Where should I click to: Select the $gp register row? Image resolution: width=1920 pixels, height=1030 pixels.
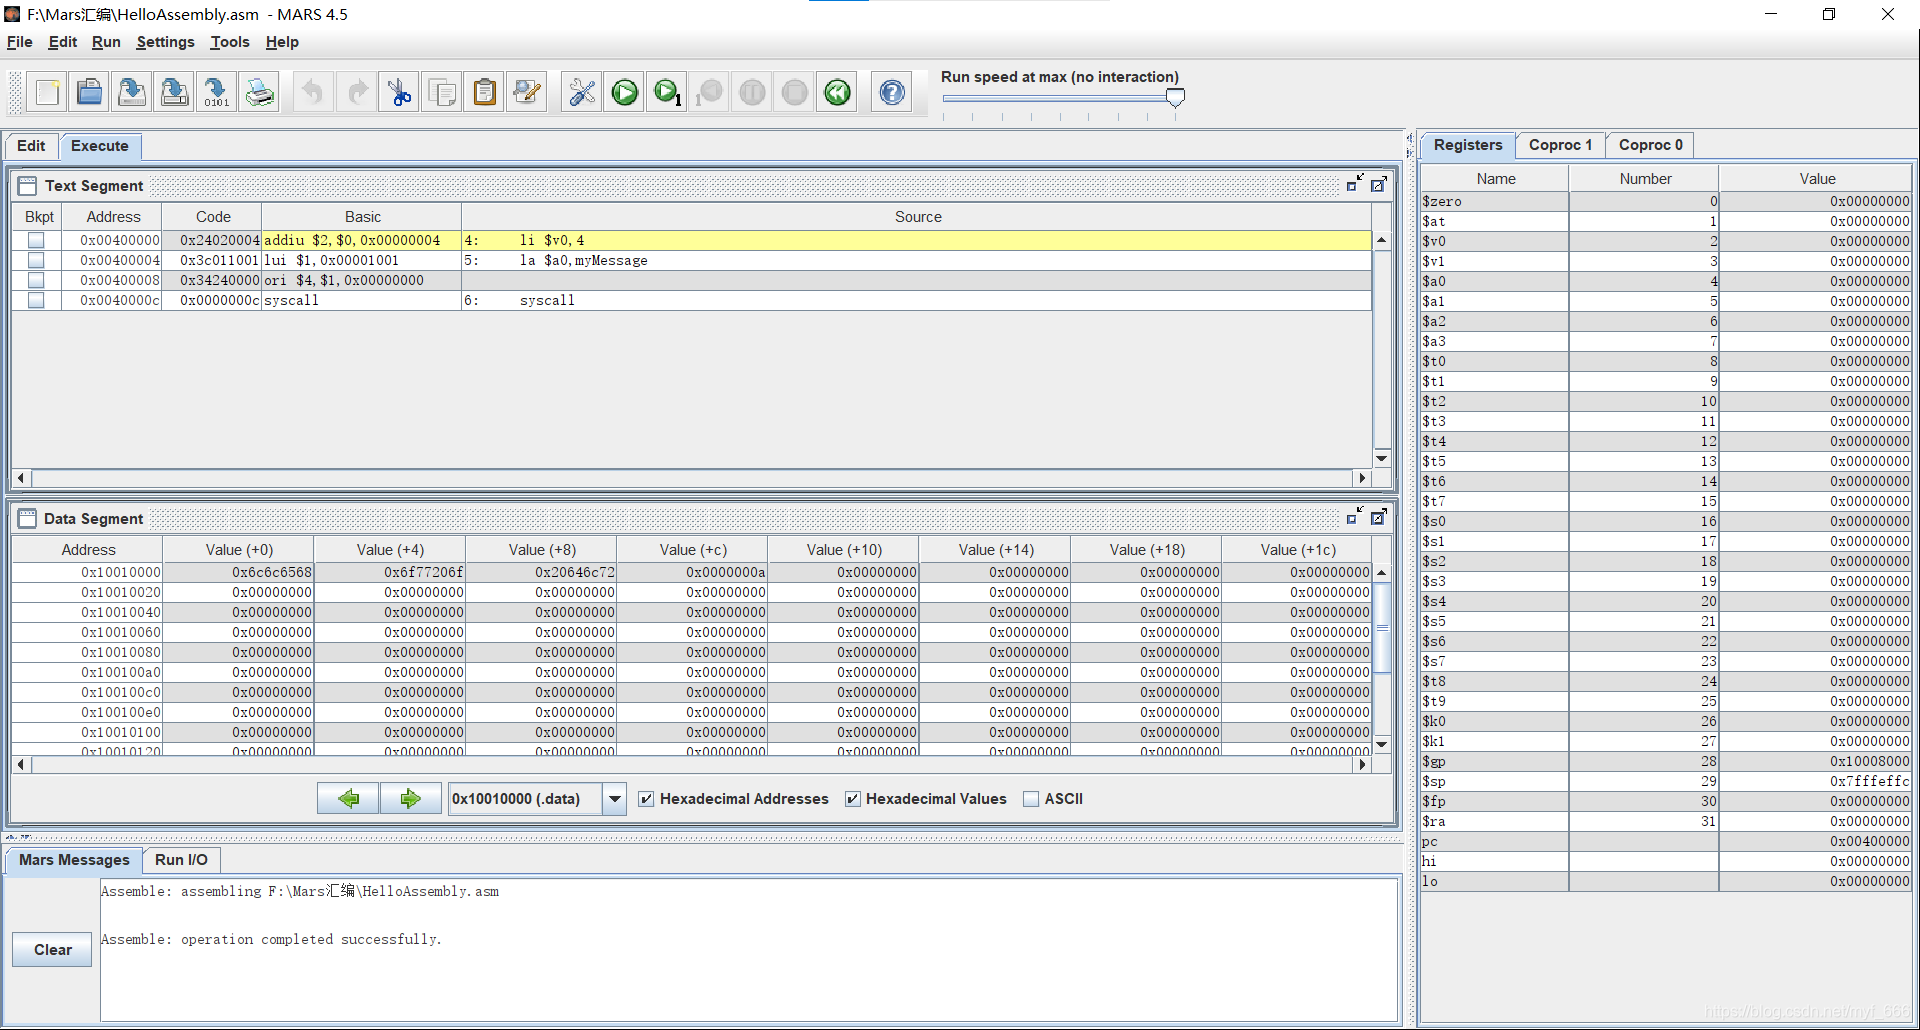1666,761
